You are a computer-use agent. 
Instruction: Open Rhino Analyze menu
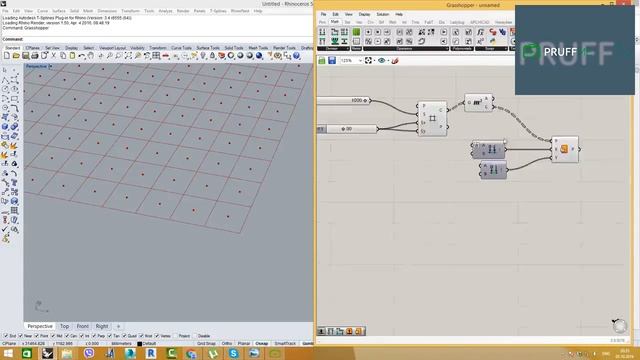[165, 11]
